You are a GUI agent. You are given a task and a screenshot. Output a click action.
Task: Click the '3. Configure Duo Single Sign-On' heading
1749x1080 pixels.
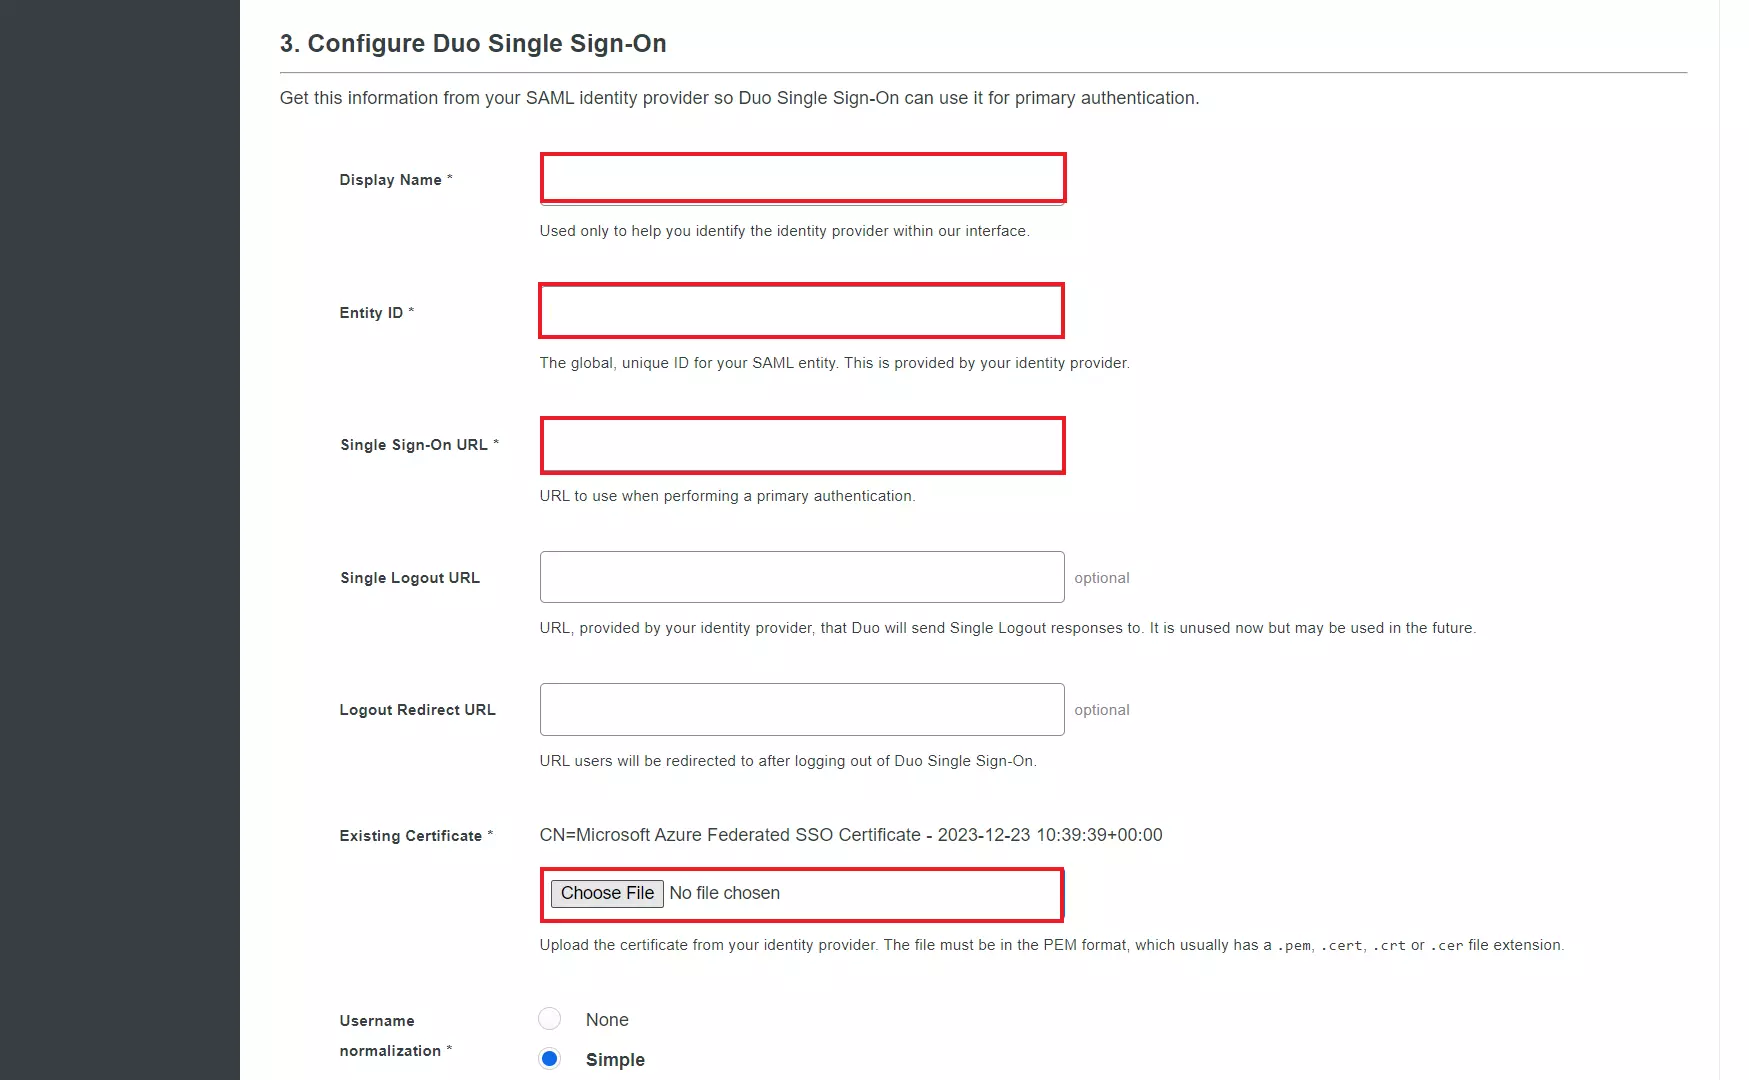click(473, 44)
